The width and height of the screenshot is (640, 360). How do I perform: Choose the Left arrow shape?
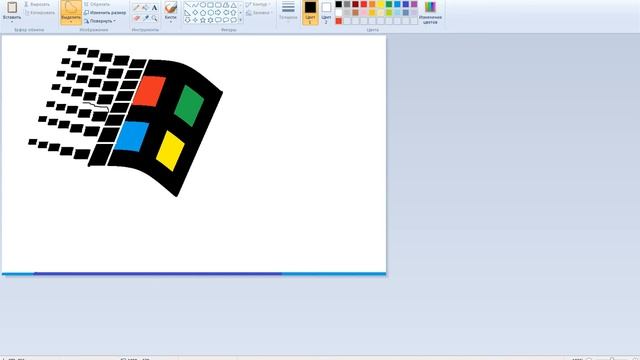pos(226,13)
